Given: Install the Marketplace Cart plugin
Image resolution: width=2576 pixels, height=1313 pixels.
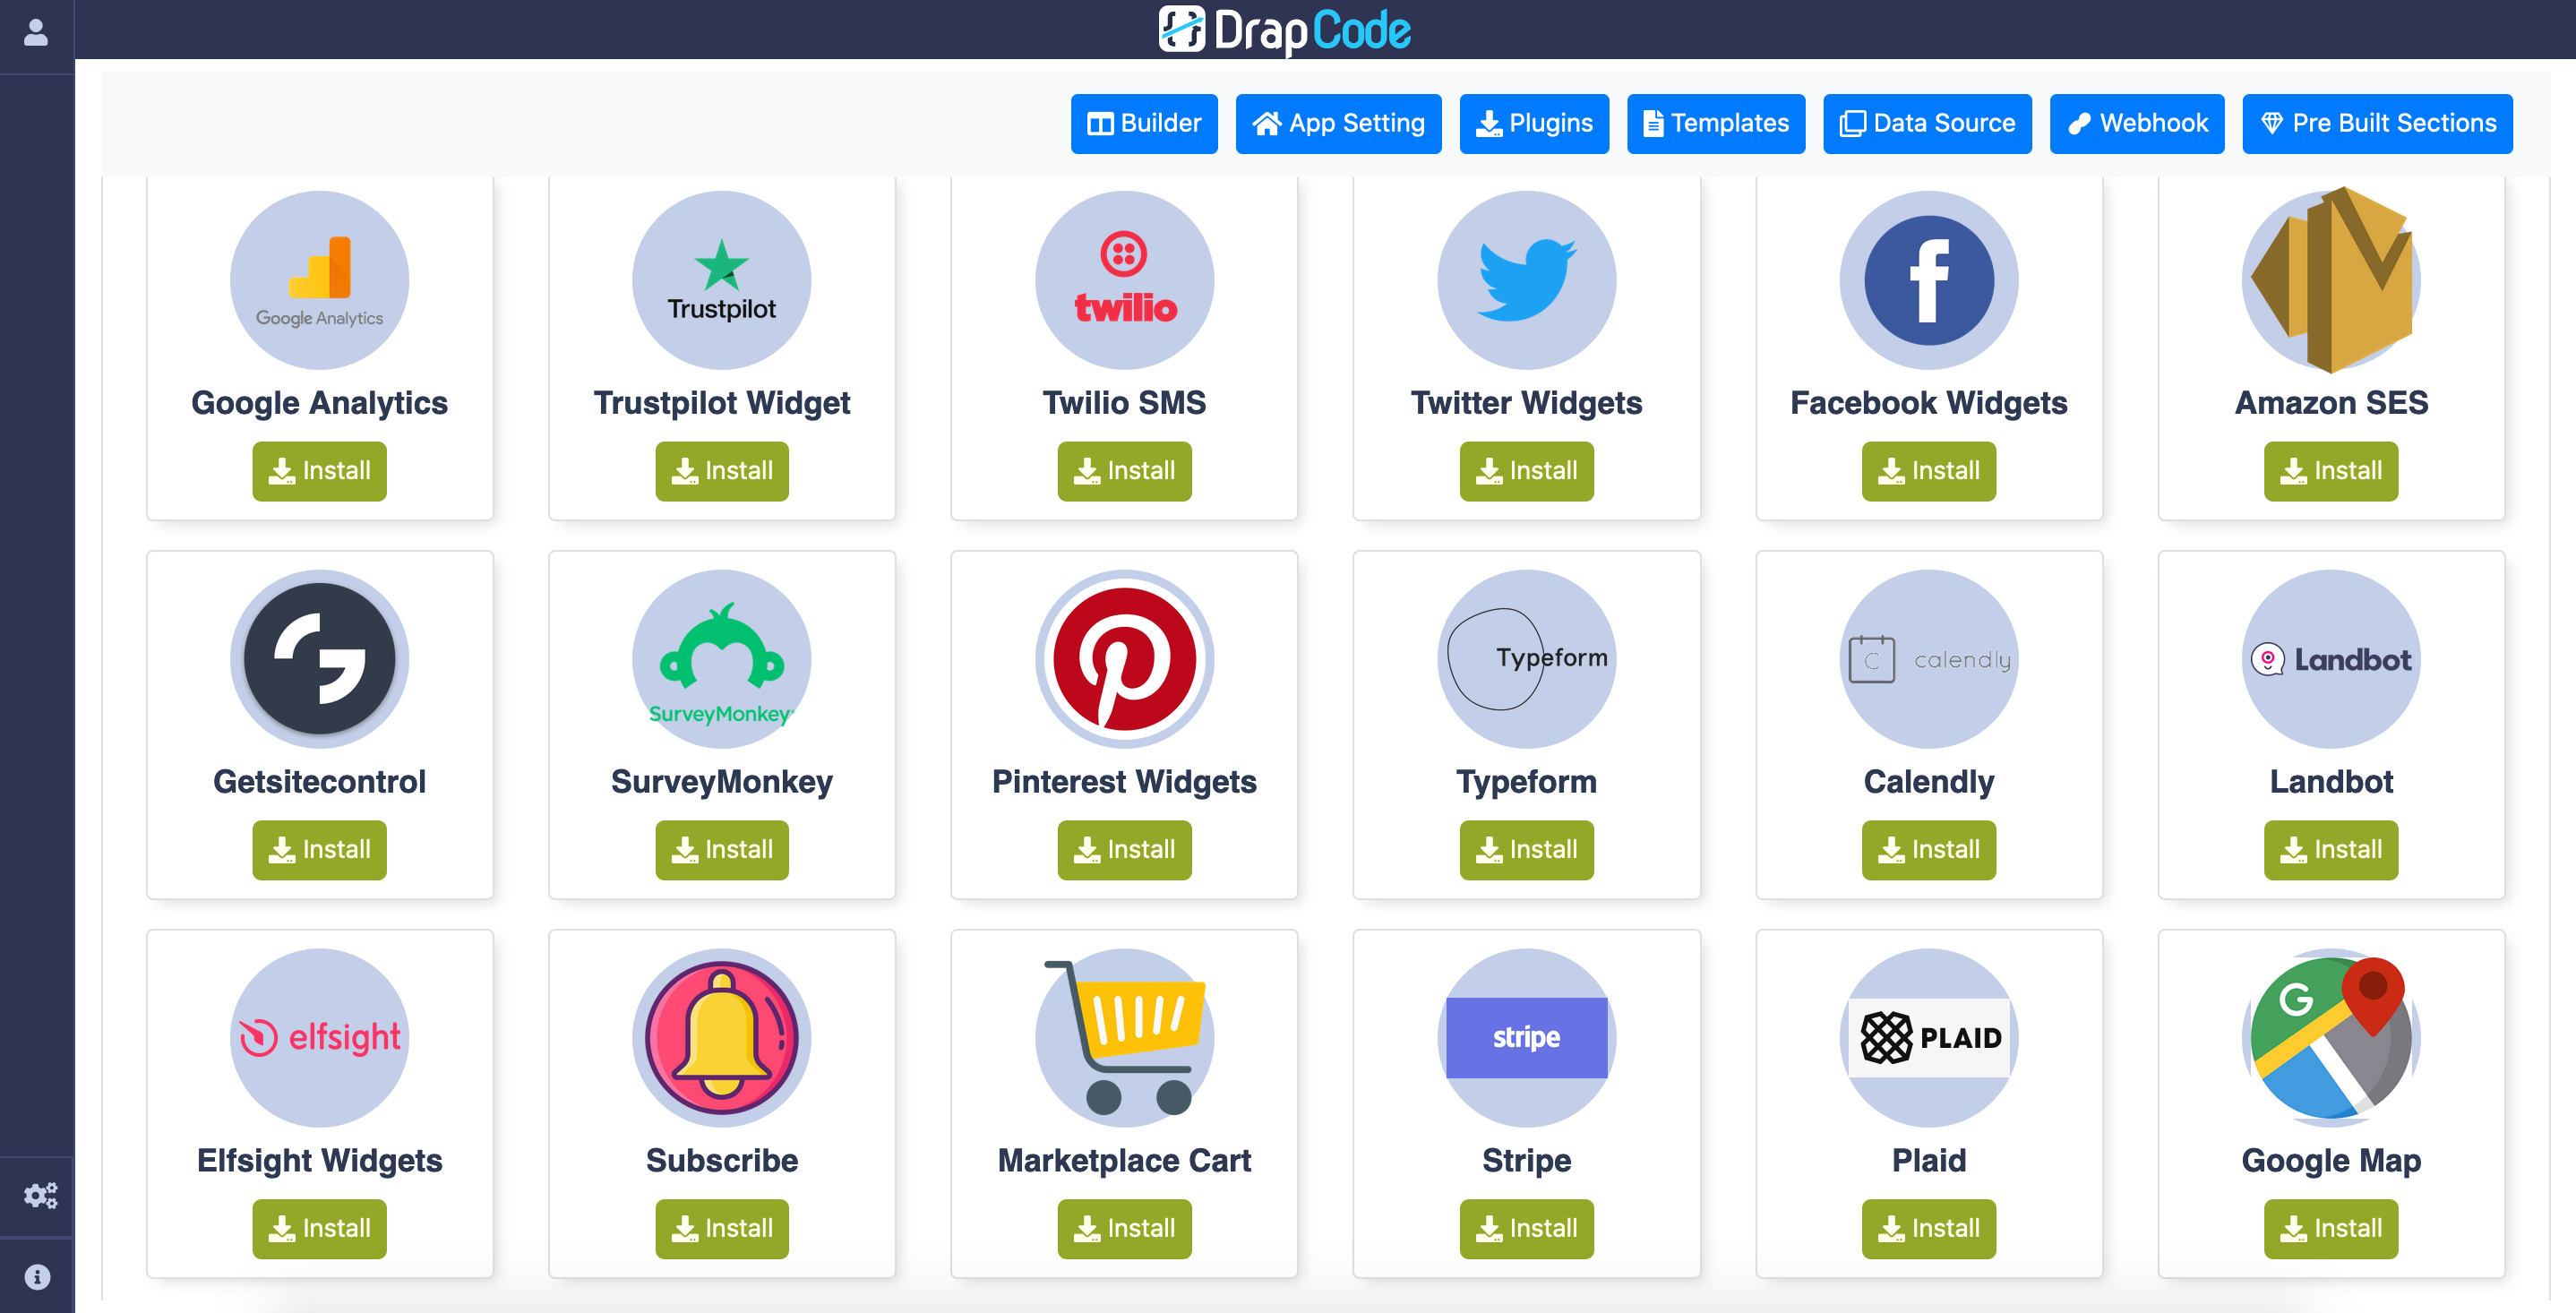Looking at the screenshot, I should click(1124, 1228).
